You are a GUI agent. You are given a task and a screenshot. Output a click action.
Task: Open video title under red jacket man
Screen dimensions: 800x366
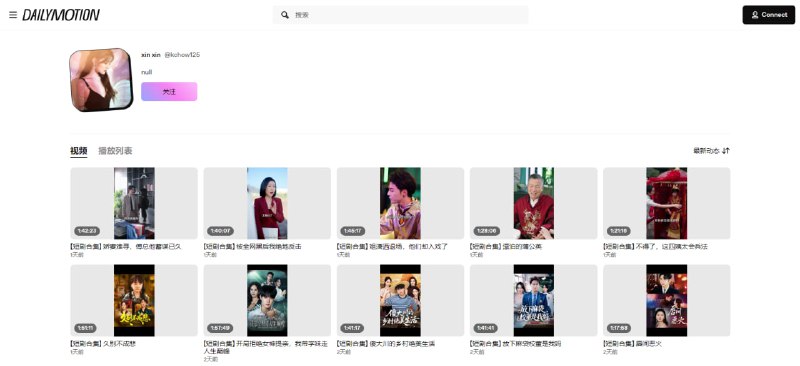pyautogui.click(x=506, y=247)
